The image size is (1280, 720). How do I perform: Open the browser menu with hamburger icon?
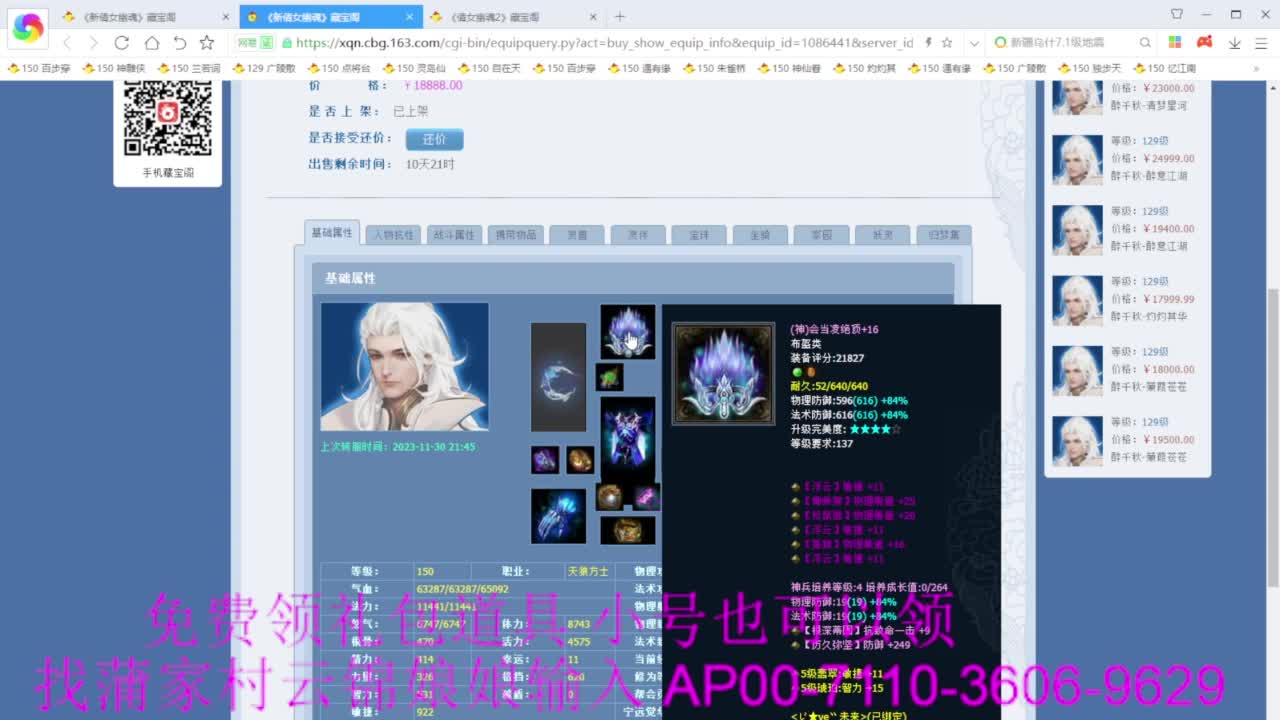tap(1262, 45)
